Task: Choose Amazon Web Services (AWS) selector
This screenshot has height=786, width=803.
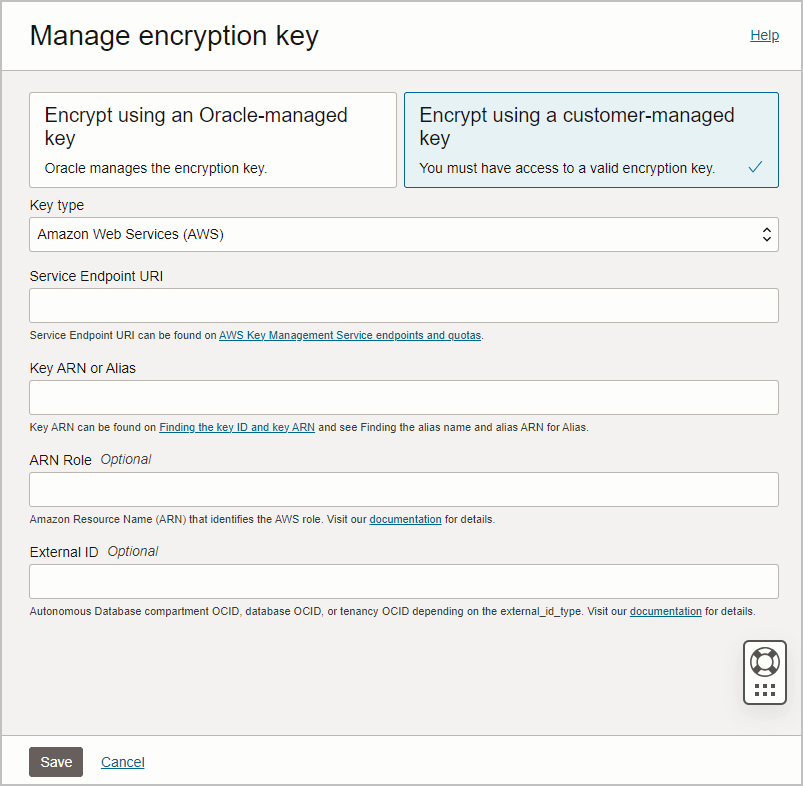Action: tap(403, 234)
